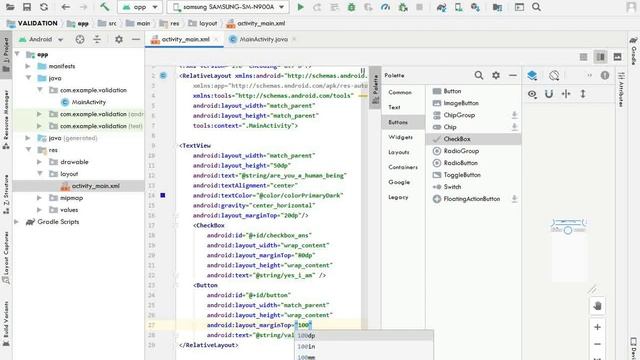
Task: Expand the manifests folder
Action: pyautogui.click(x=28, y=66)
